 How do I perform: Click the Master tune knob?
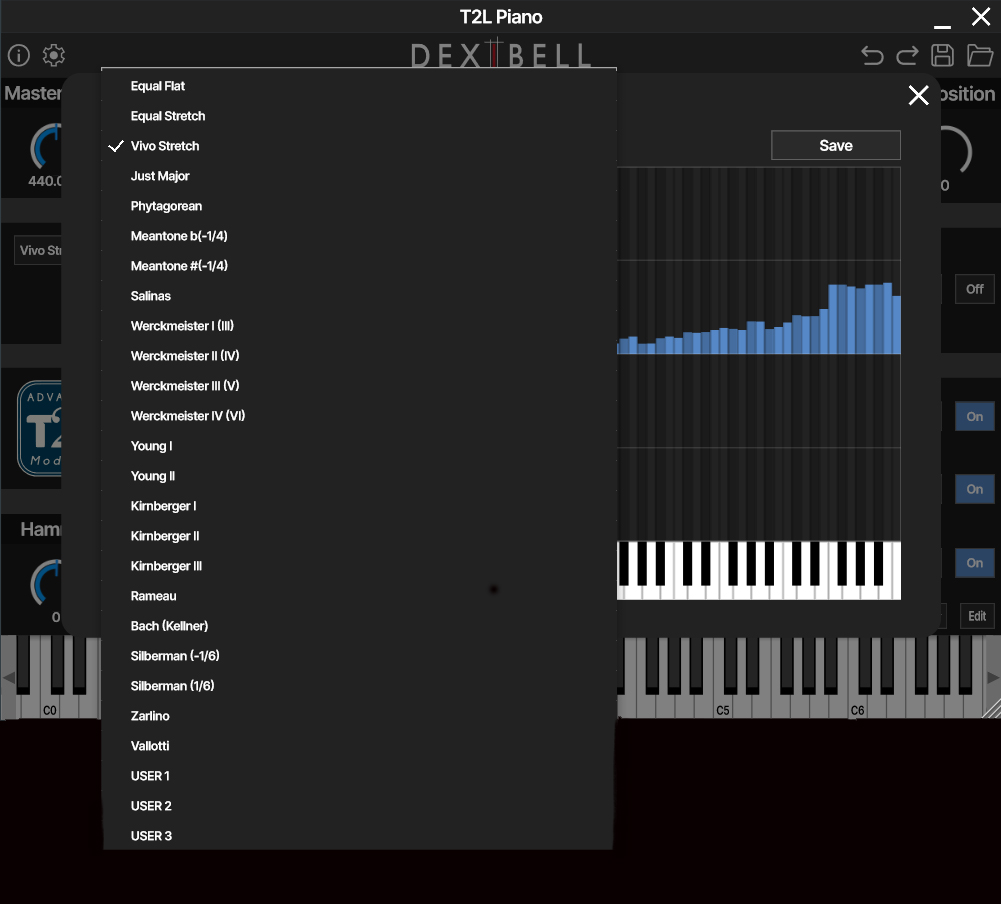(47, 148)
